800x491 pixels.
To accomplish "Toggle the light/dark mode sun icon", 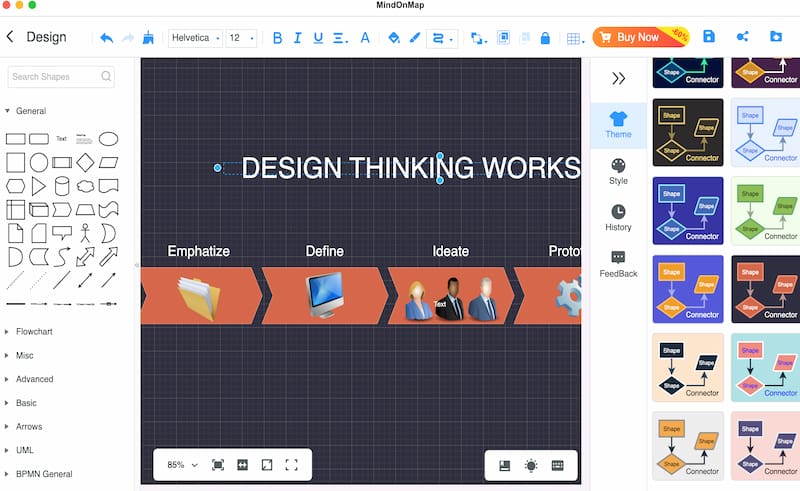I will point(531,465).
